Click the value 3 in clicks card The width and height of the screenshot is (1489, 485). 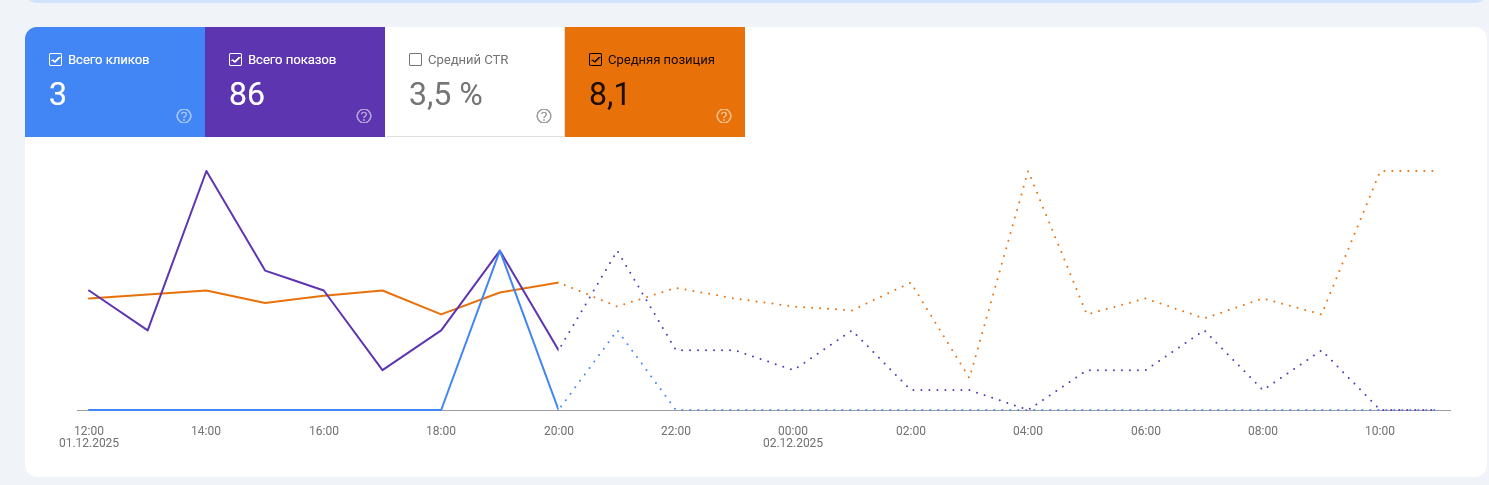[58, 94]
